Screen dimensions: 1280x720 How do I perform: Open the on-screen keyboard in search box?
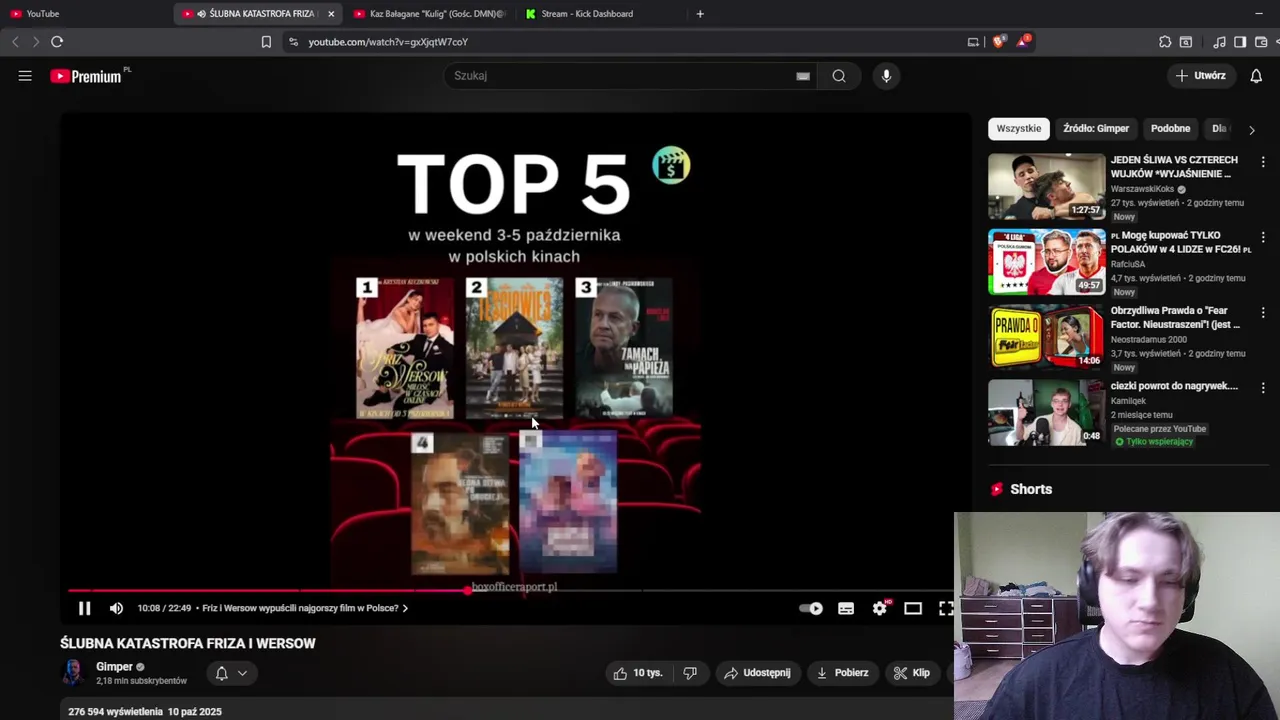click(x=803, y=76)
